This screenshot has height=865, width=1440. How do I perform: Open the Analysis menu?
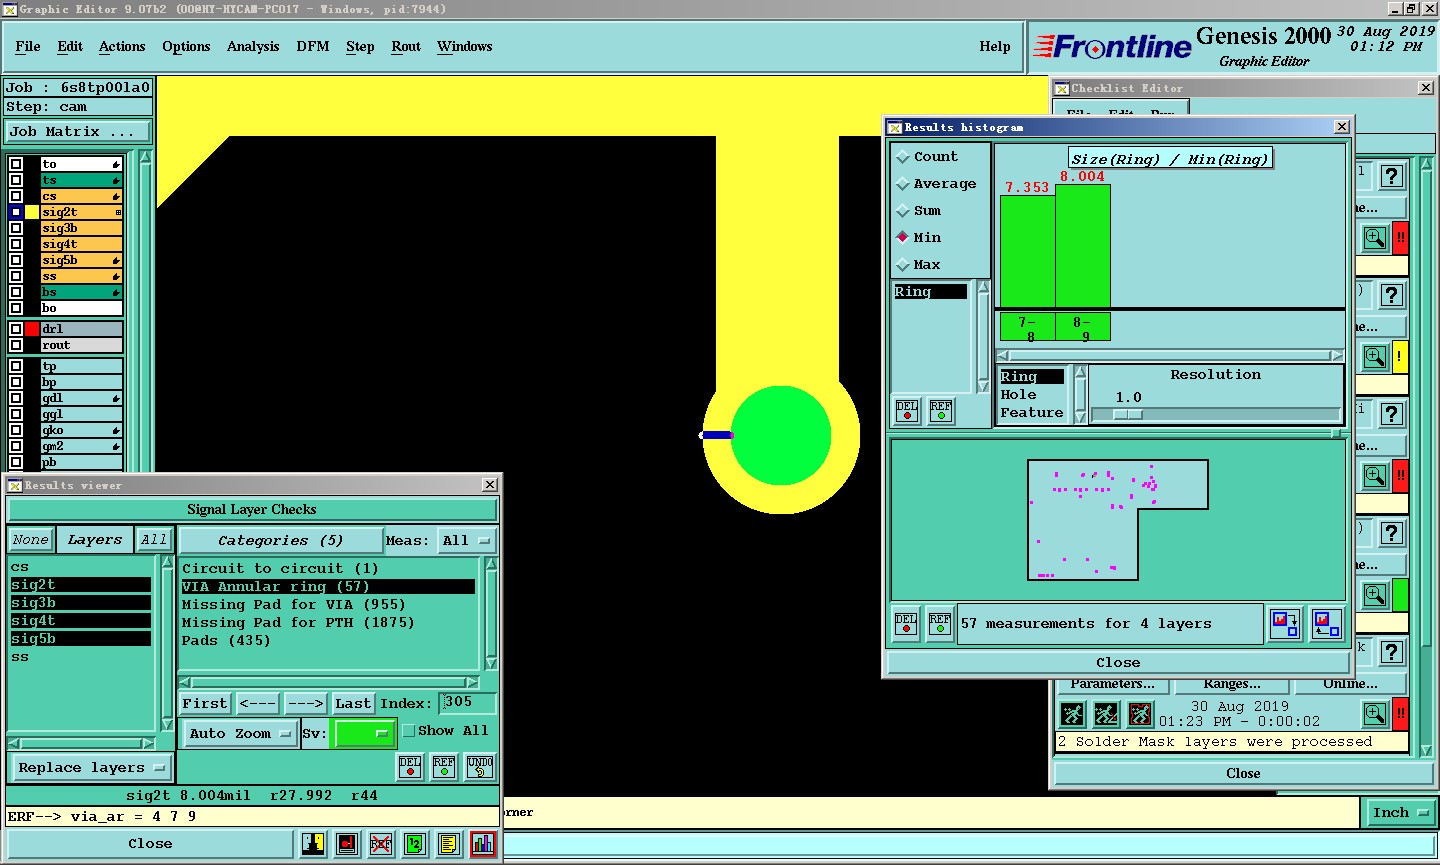253,47
